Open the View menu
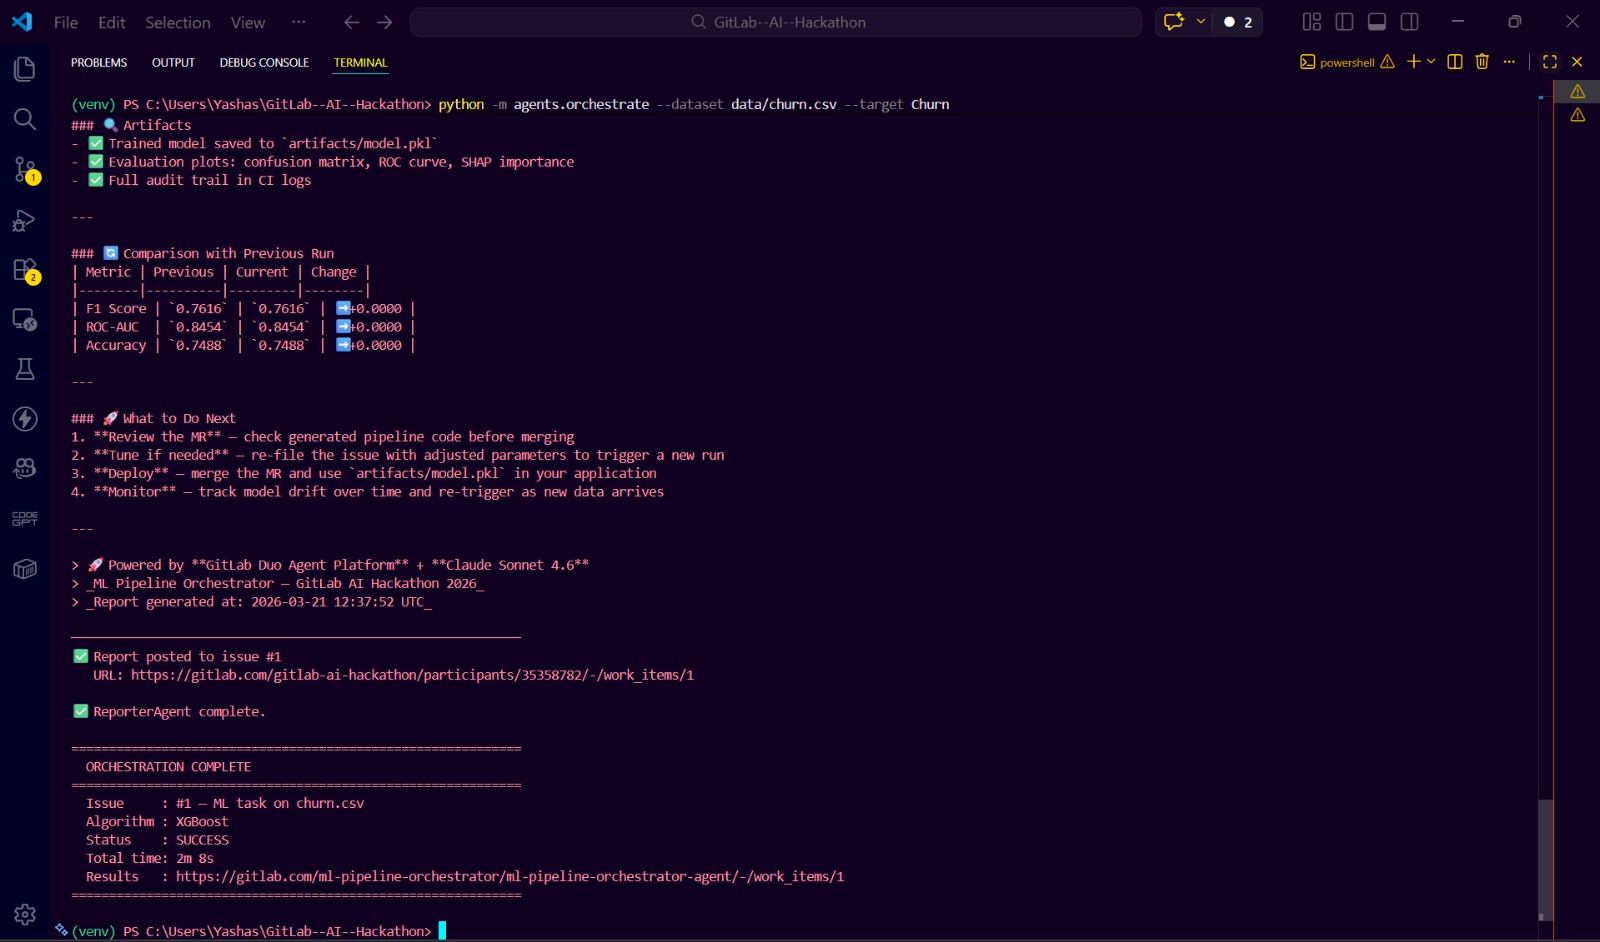The width and height of the screenshot is (1600, 942). [x=248, y=22]
